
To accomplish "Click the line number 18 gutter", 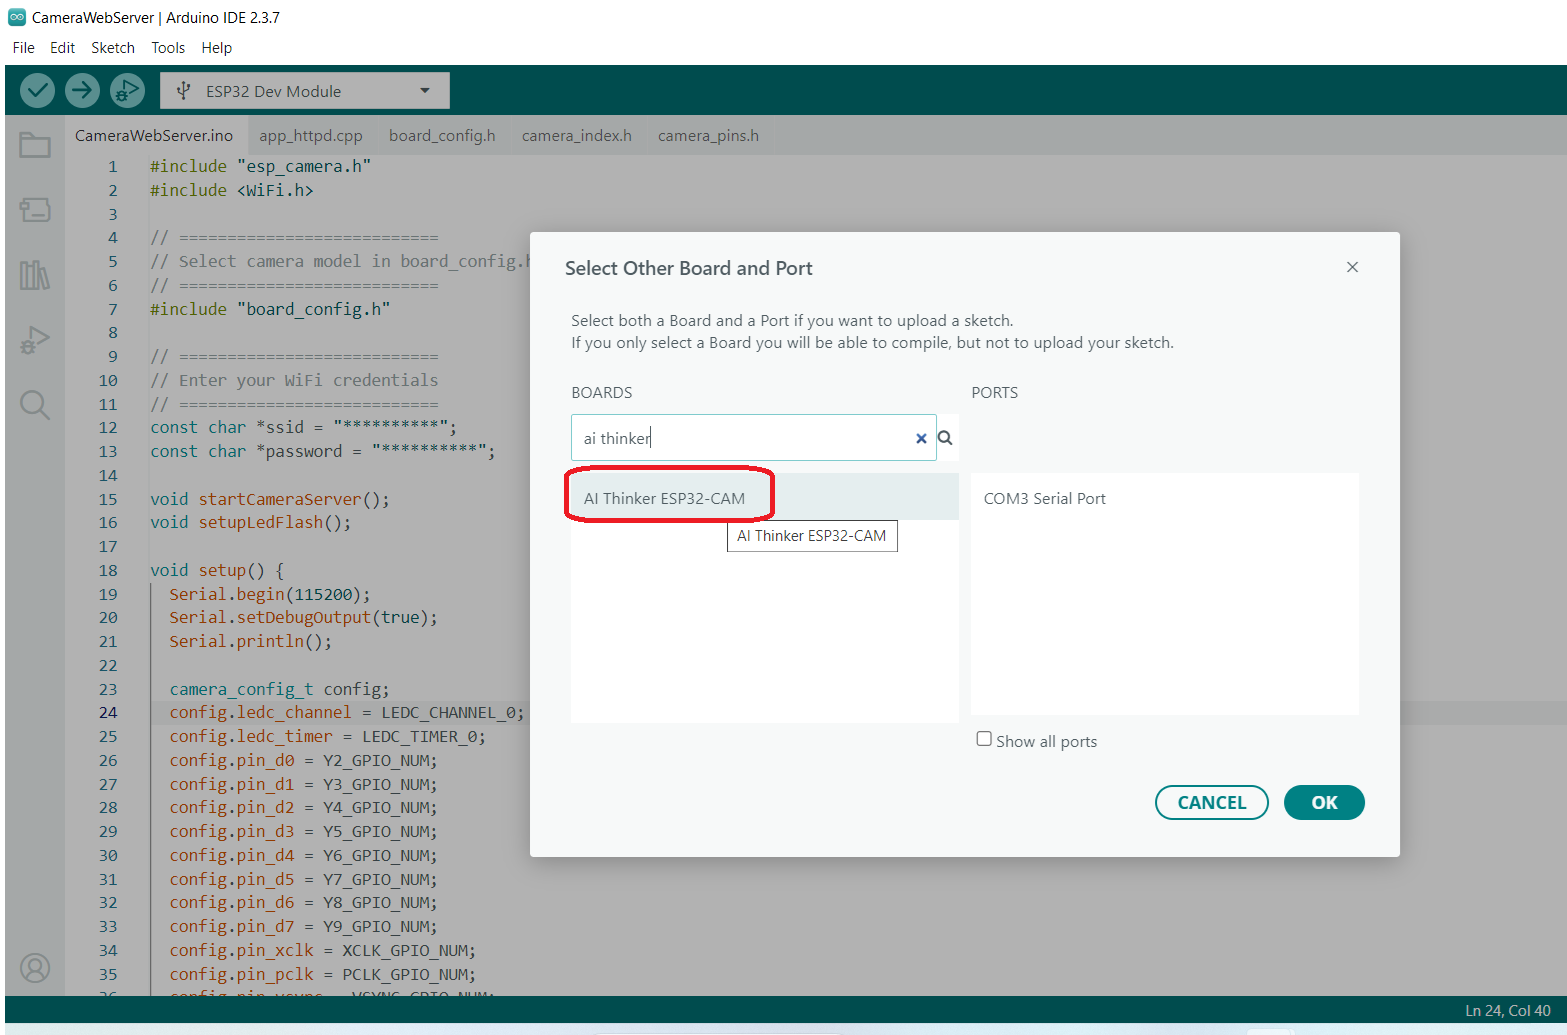I will pos(108,570).
